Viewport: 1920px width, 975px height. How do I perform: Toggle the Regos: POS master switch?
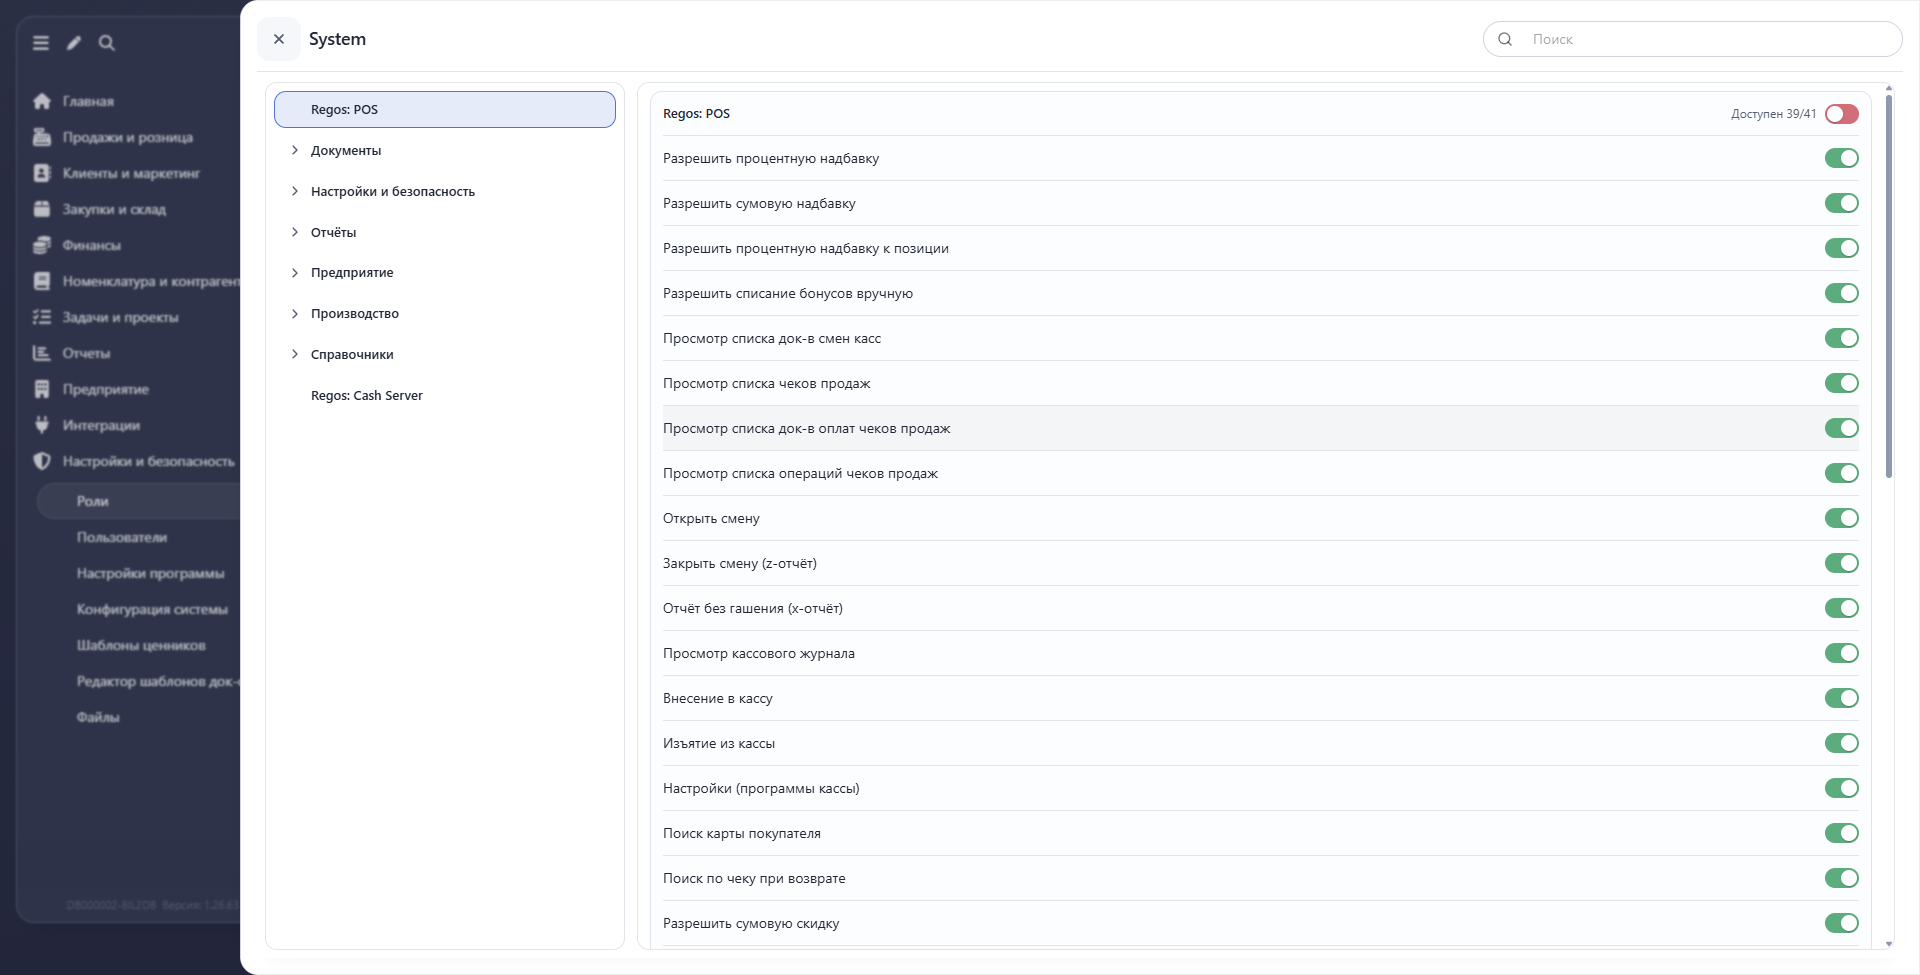[x=1841, y=114]
